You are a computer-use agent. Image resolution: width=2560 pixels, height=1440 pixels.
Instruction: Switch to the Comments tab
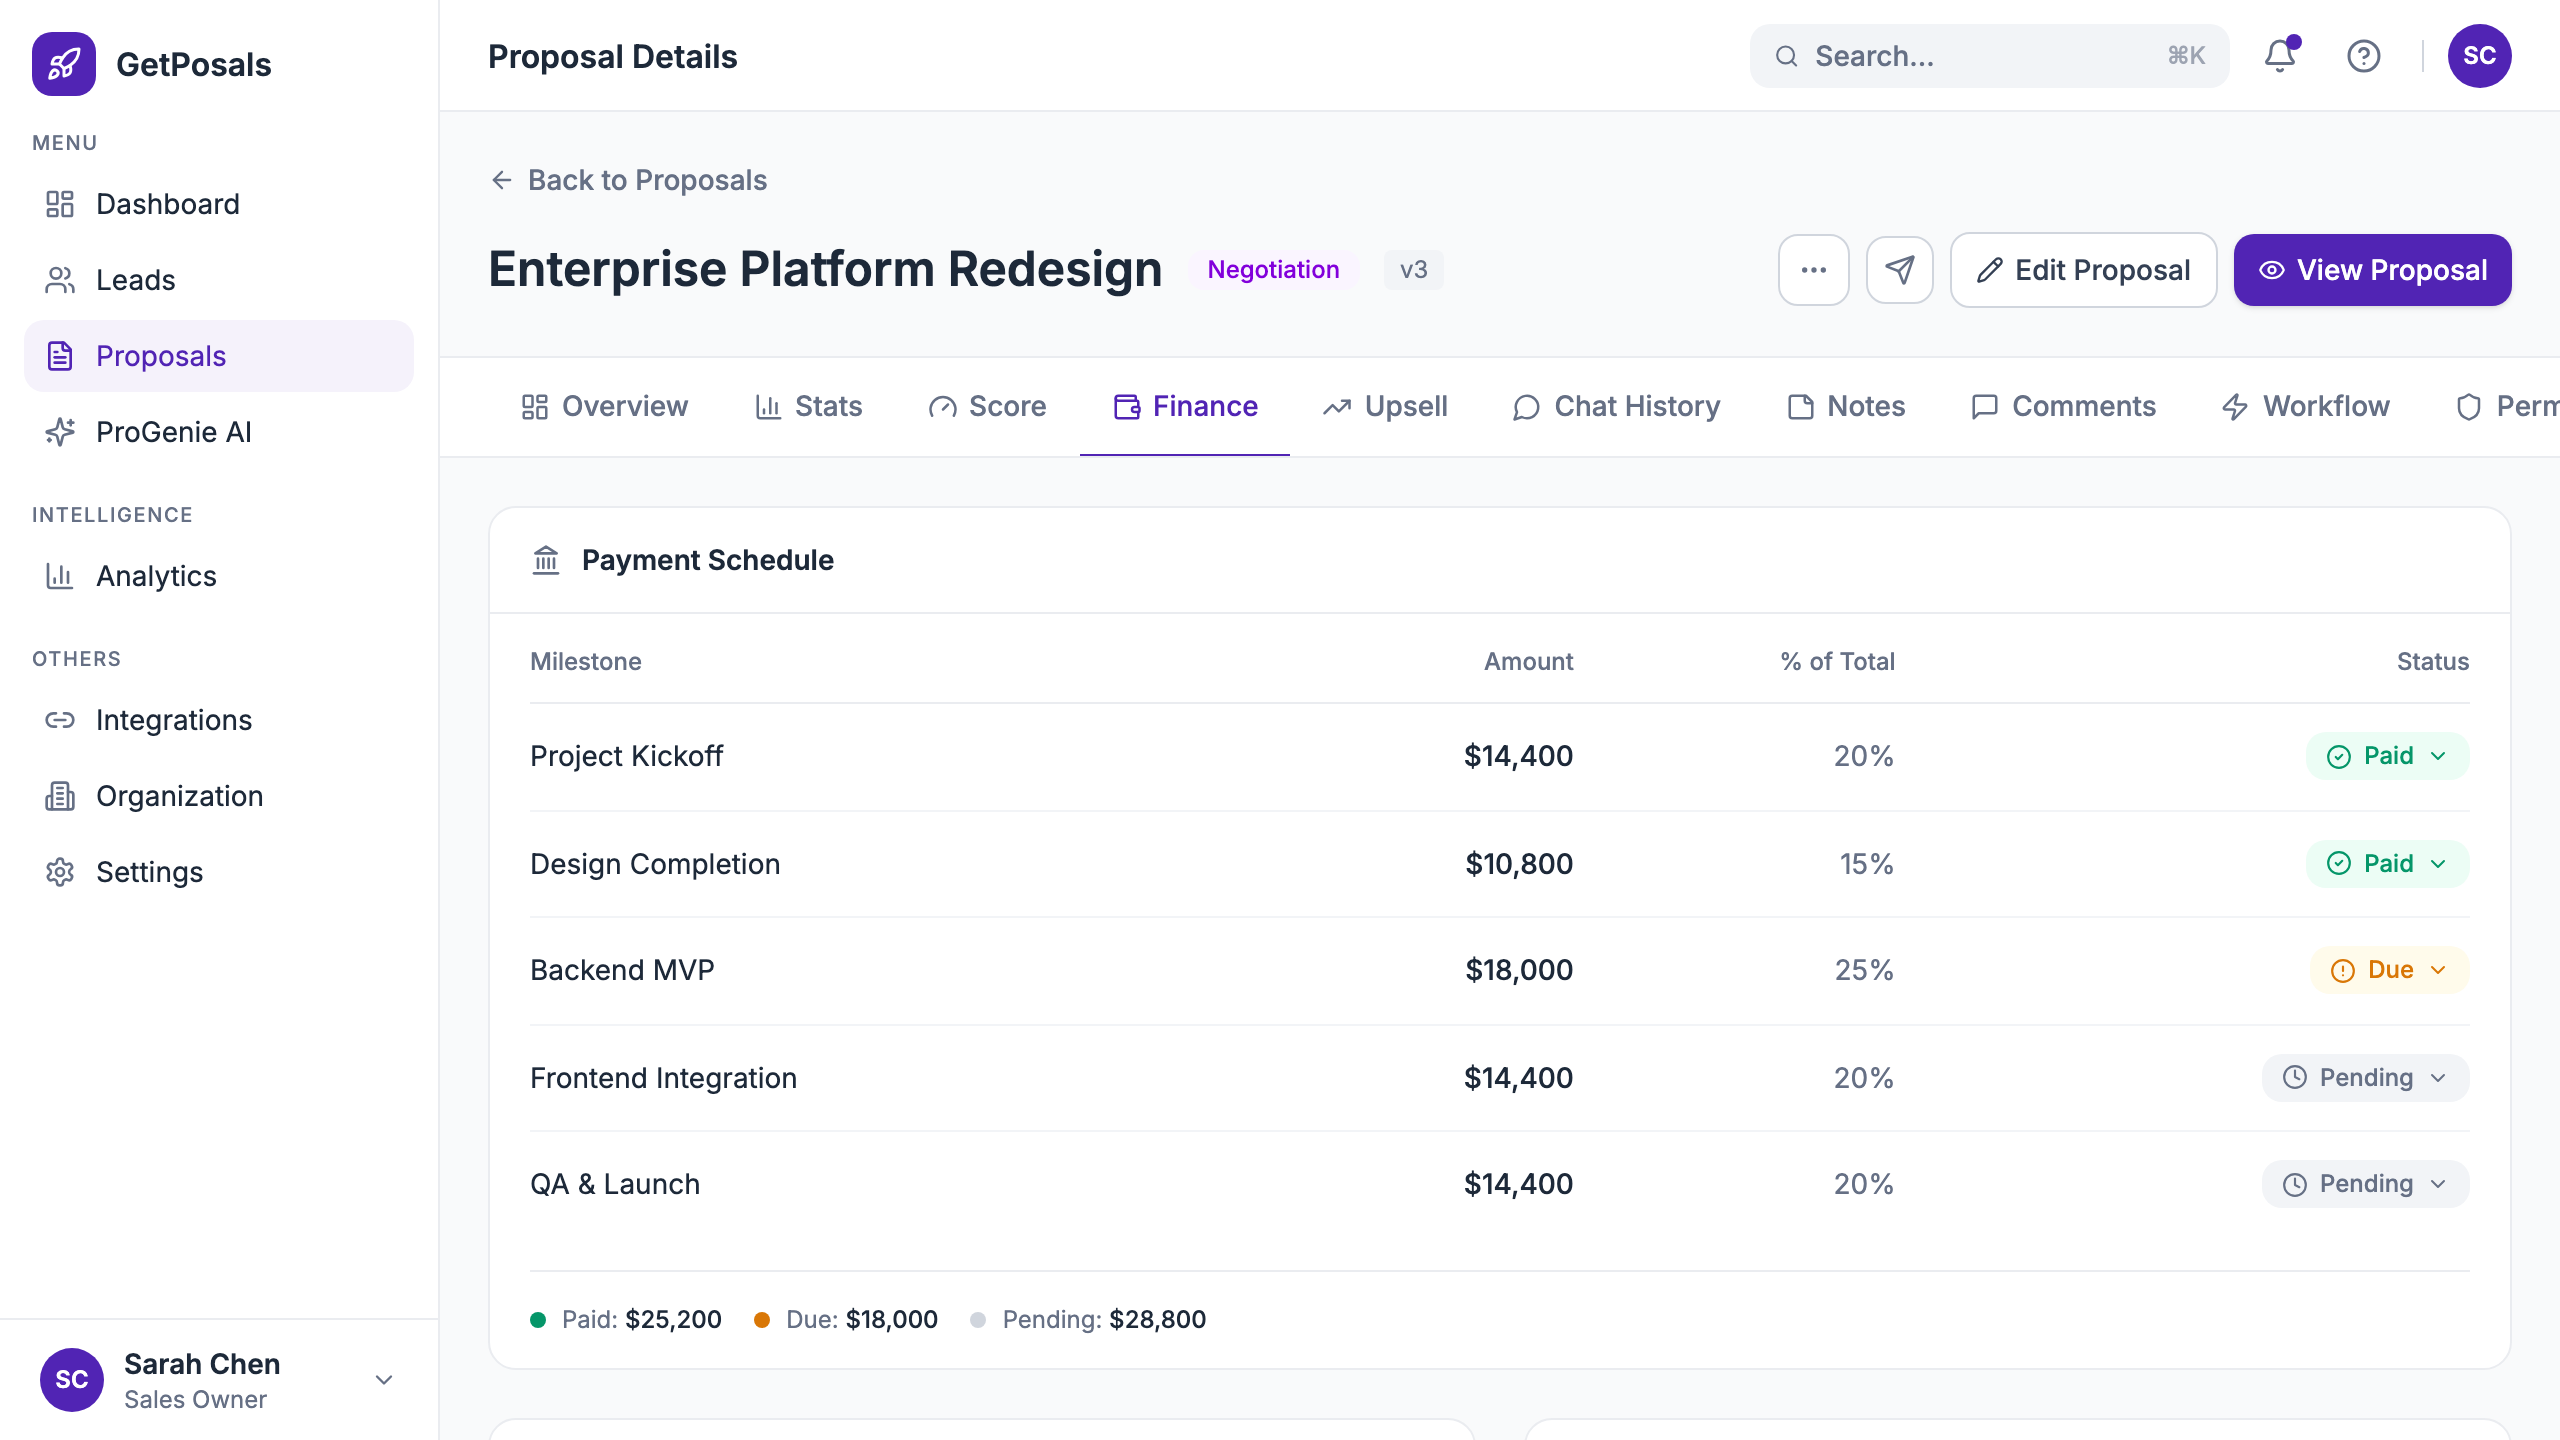pos(2064,407)
